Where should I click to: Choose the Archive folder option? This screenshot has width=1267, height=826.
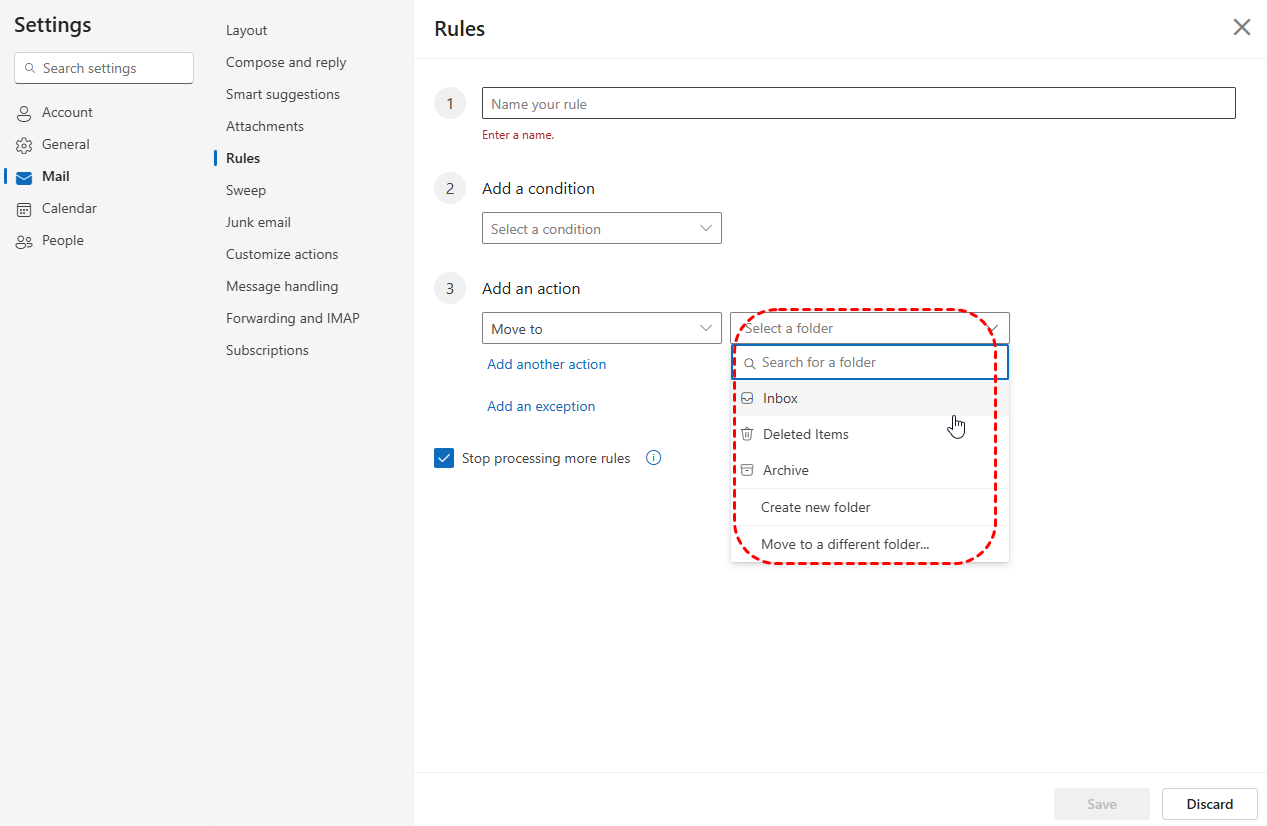(785, 470)
